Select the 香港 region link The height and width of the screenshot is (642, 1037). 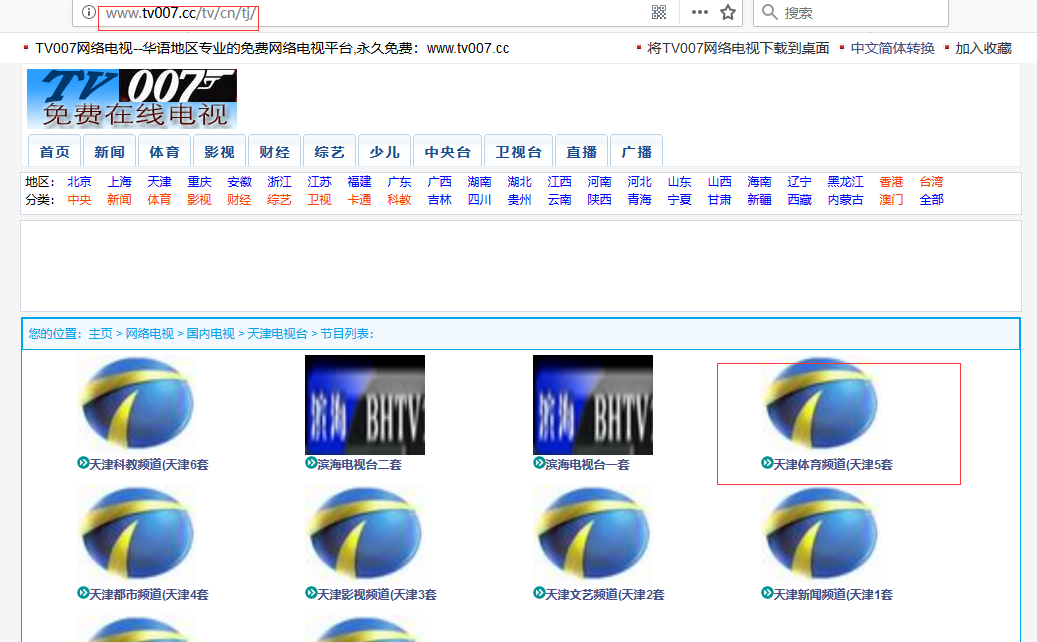[891, 182]
